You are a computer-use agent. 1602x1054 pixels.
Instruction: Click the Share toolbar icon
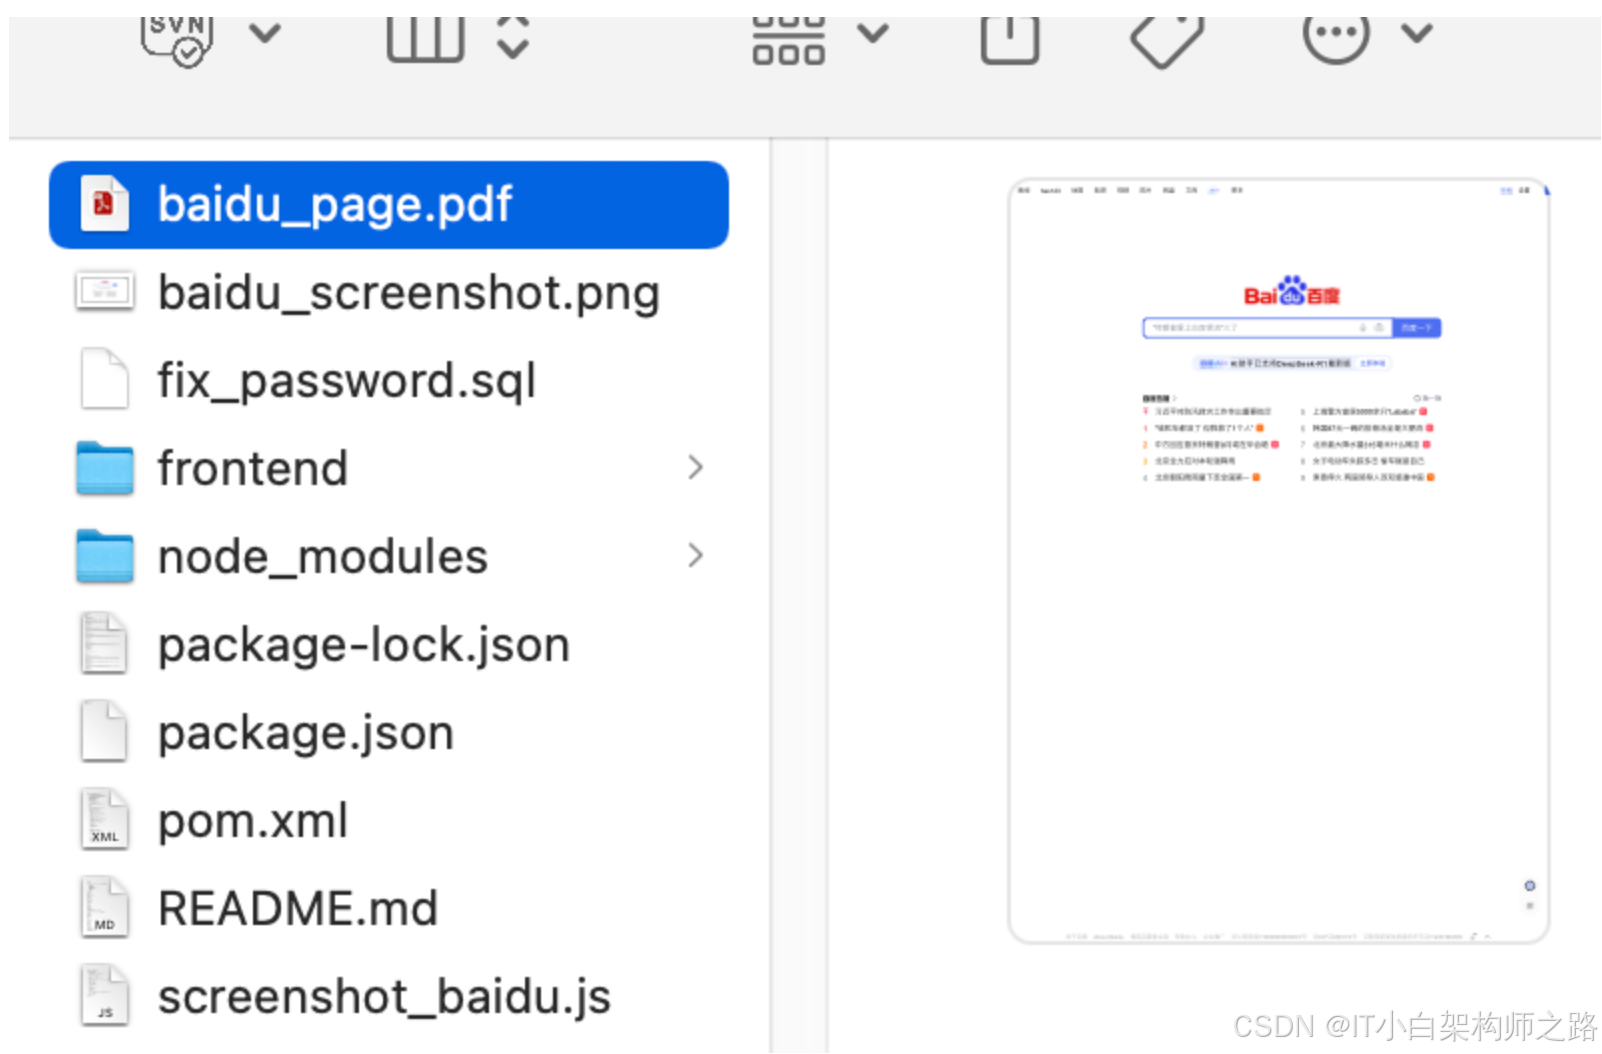(1010, 40)
